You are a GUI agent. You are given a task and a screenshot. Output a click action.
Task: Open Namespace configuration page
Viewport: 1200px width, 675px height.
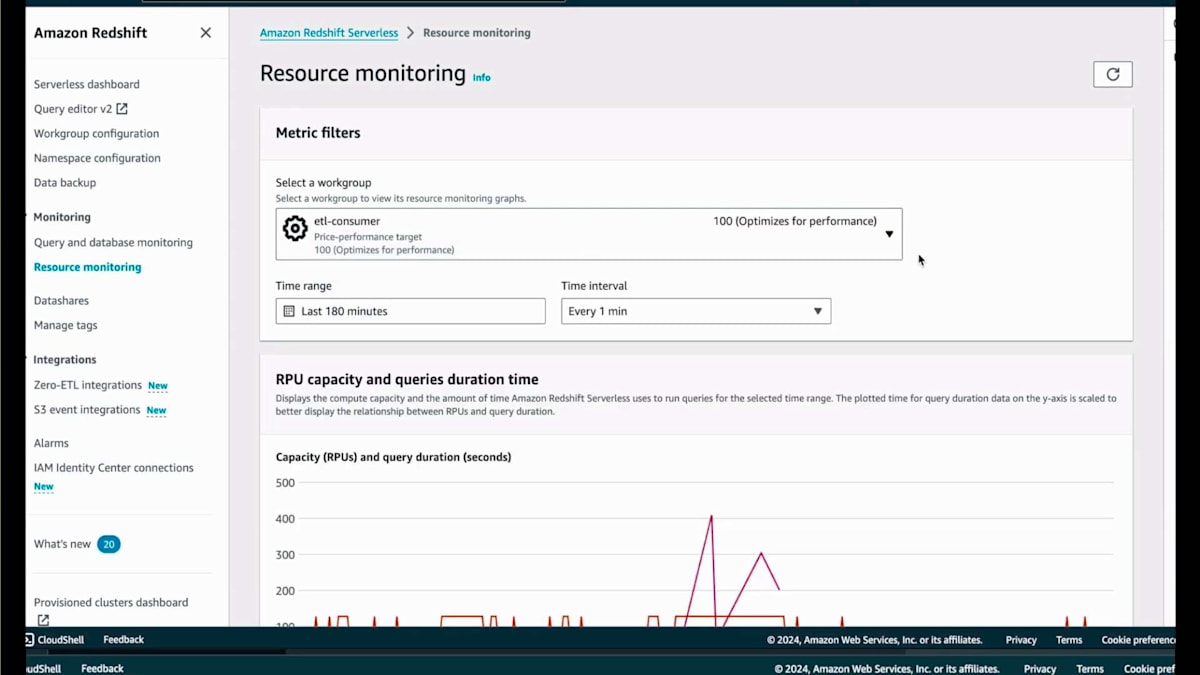(97, 158)
